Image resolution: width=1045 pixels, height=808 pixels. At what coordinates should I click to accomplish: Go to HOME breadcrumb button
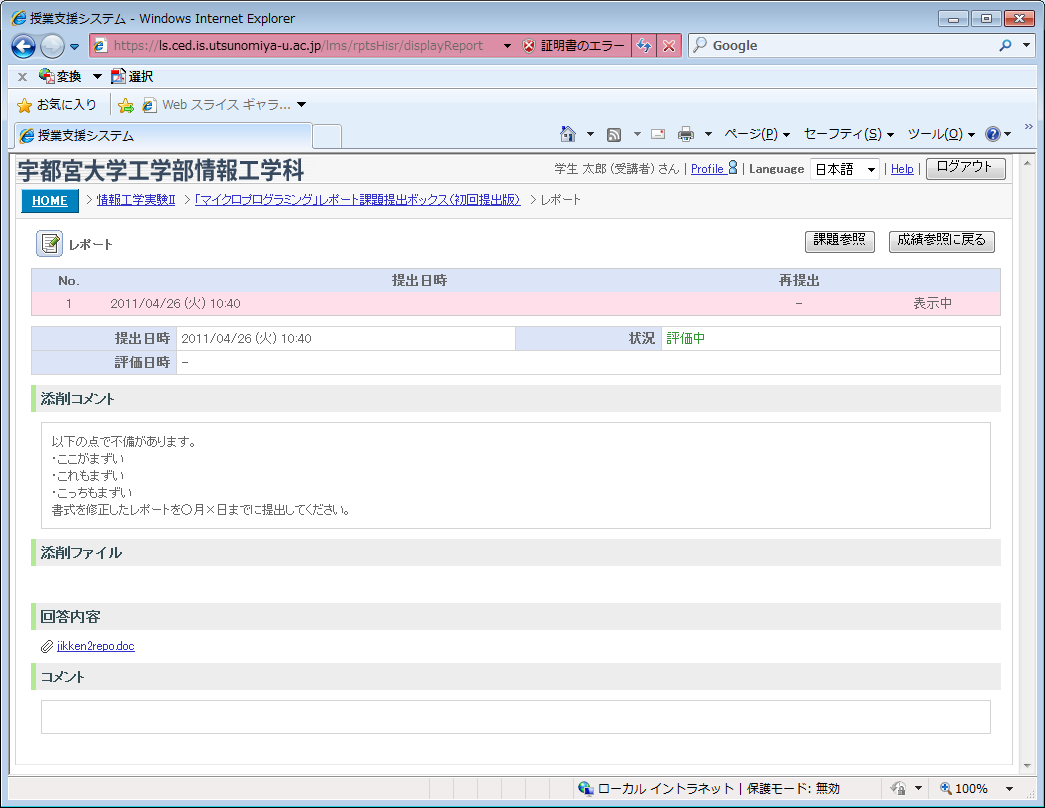[49, 200]
